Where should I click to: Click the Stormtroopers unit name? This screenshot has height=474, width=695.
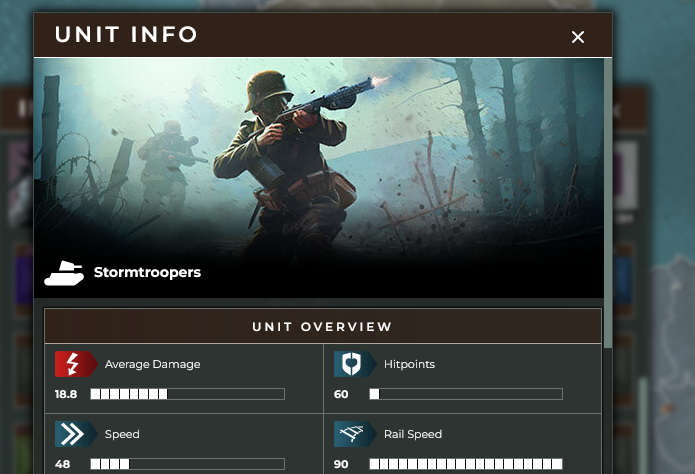tap(147, 272)
